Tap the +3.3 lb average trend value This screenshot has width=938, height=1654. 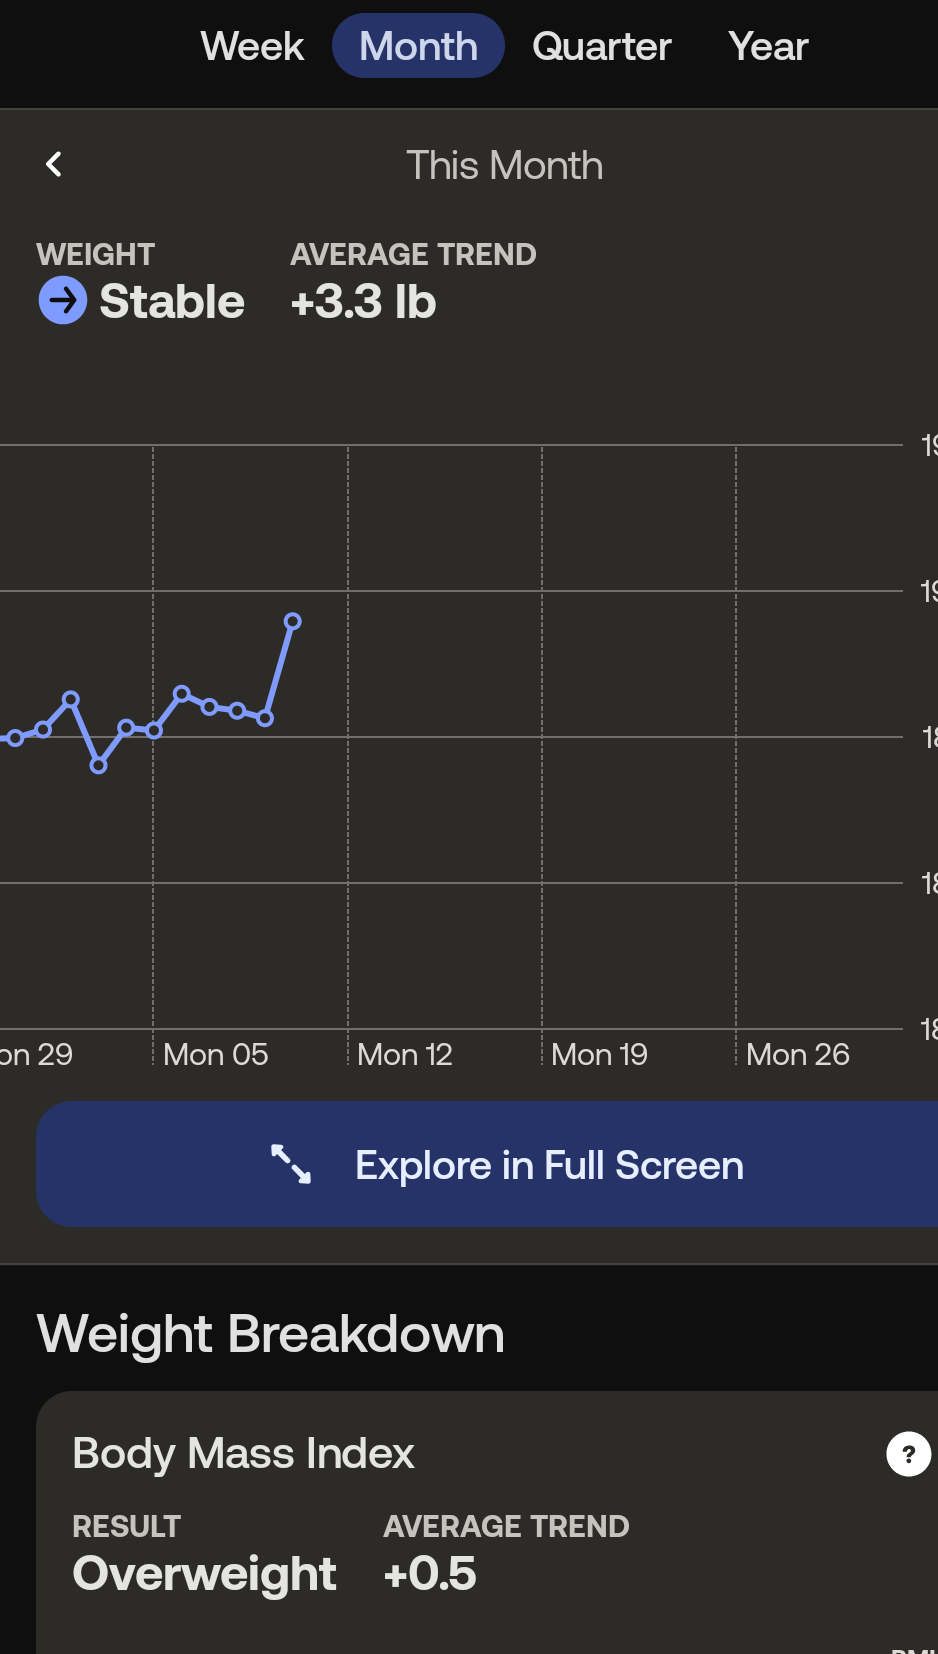(x=363, y=302)
